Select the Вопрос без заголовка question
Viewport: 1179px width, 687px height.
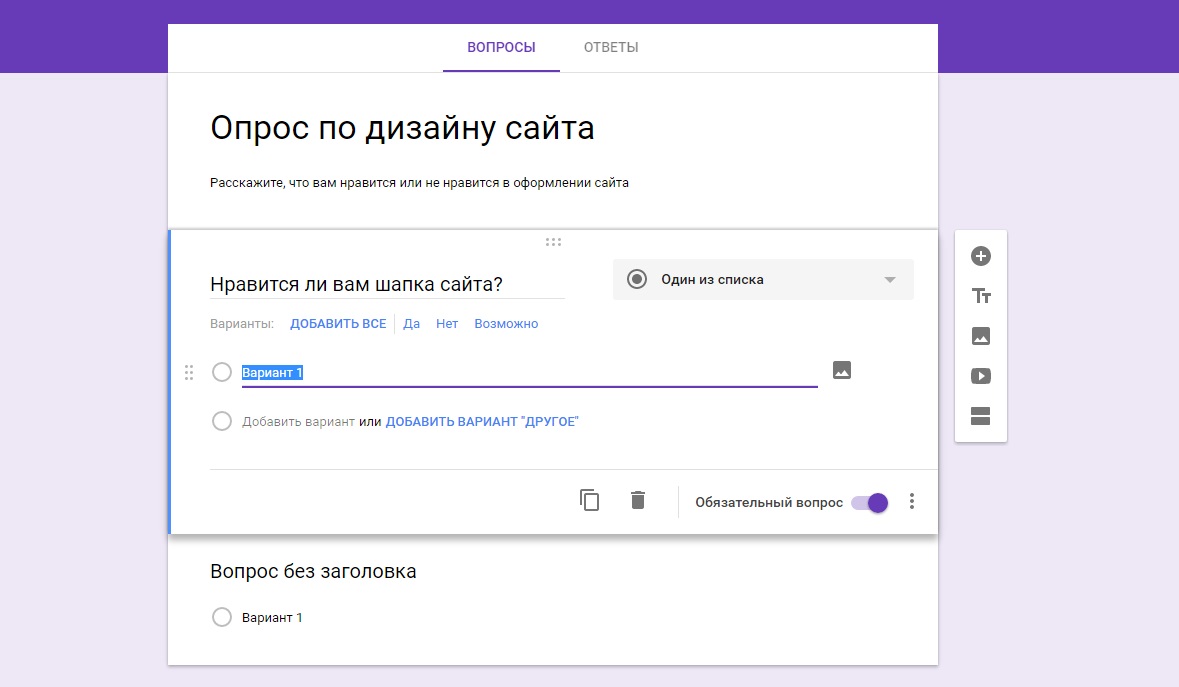click(x=313, y=571)
